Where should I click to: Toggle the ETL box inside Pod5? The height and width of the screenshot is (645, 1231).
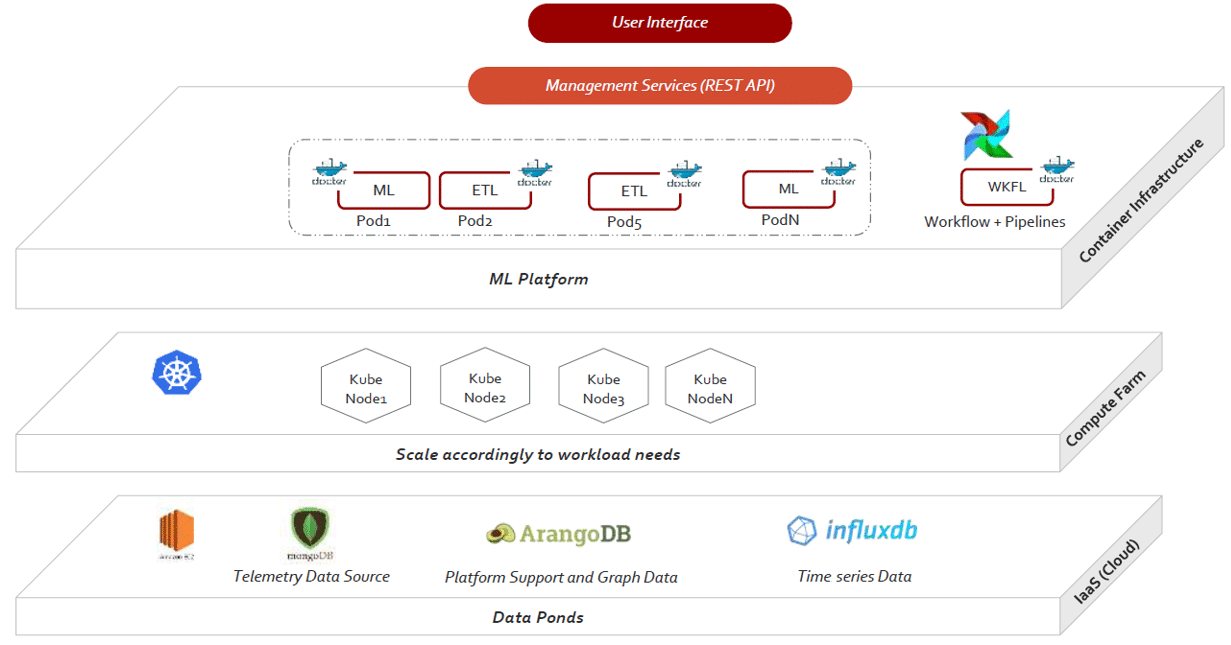tap(635, 189)
